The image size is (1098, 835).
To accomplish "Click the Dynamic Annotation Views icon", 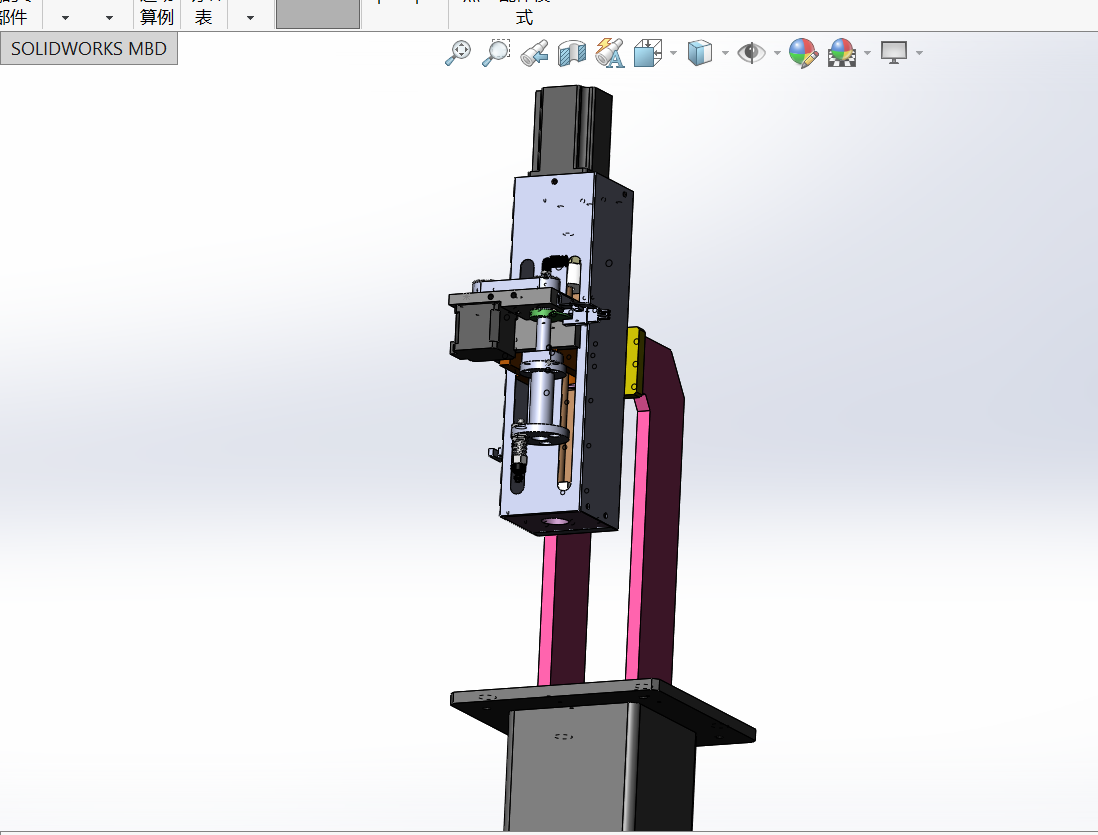I will tap(609, 53).
